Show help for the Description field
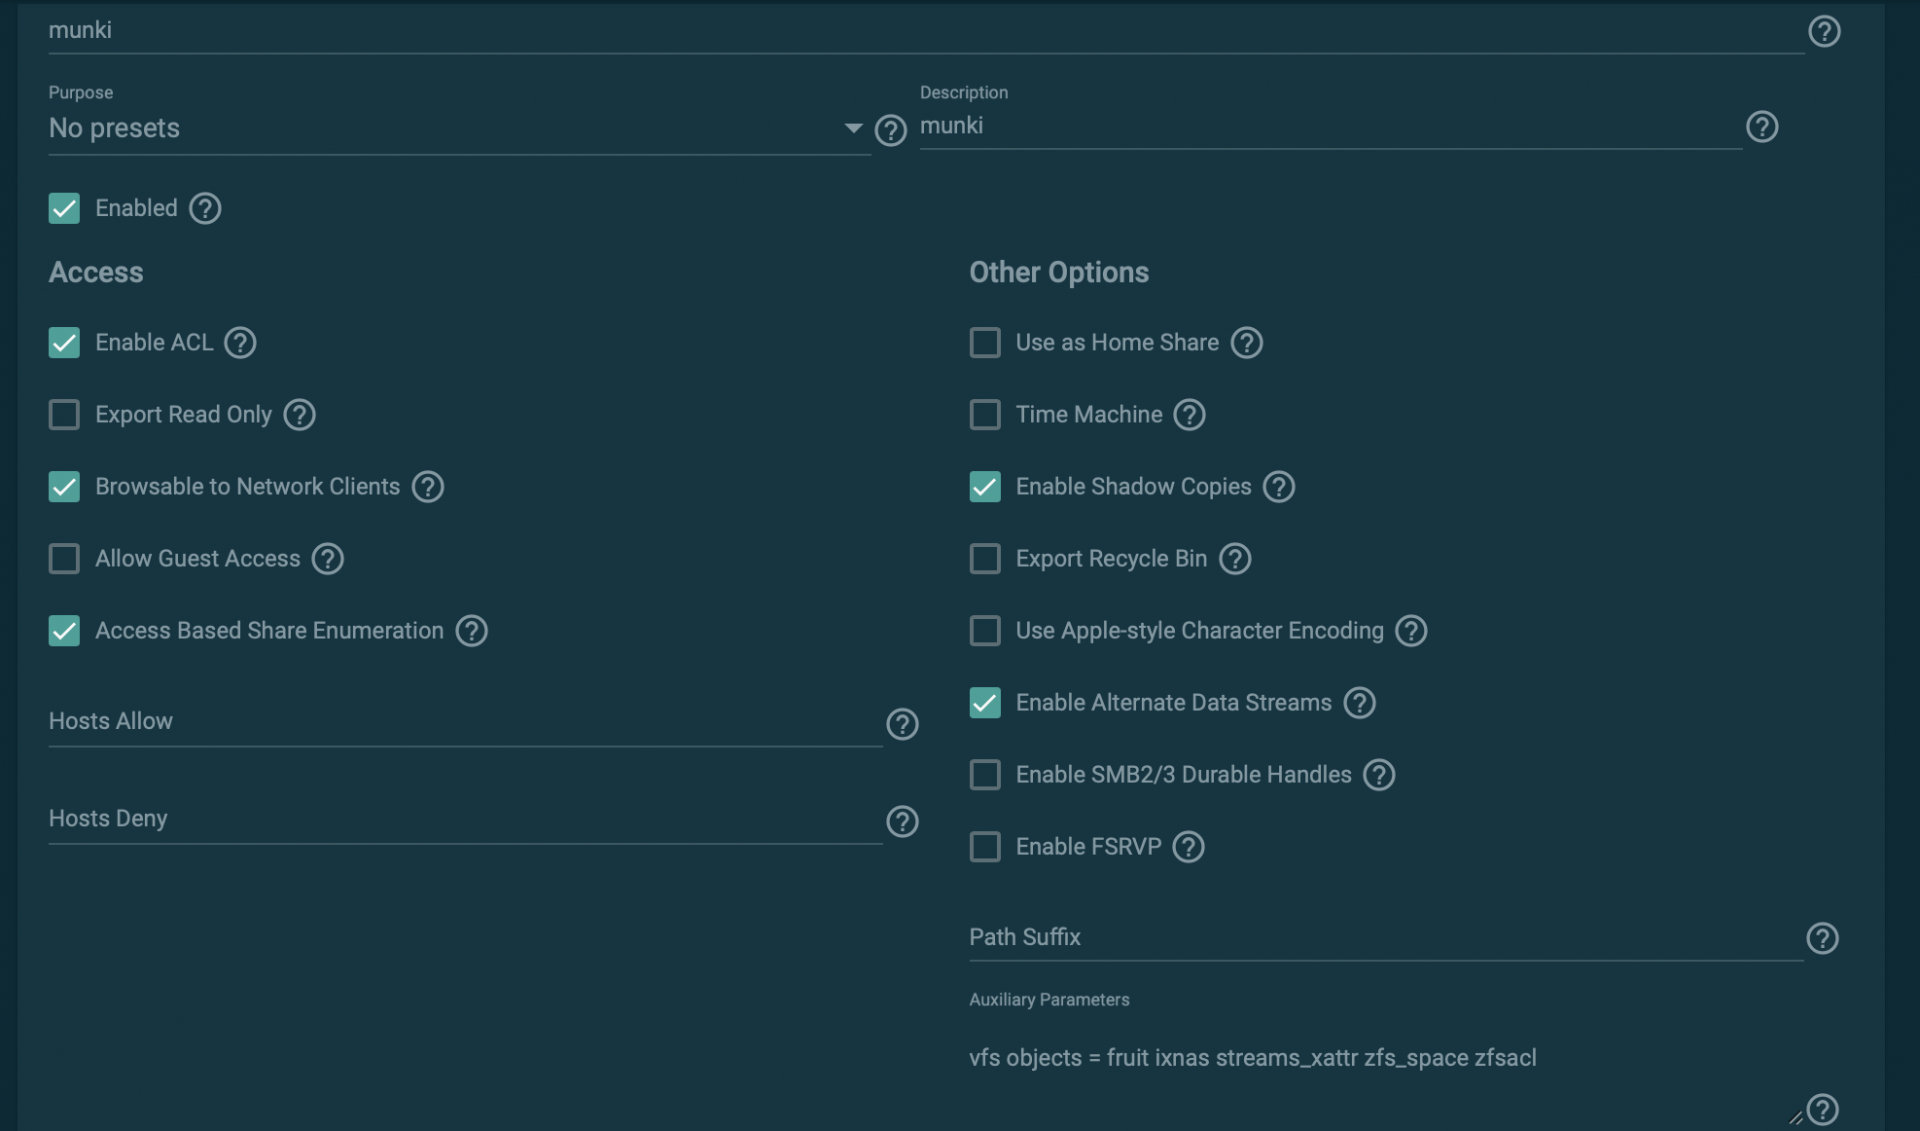Image resolution: width=1920 pixels, height=1131 pixels. [x=1762, y=127]
